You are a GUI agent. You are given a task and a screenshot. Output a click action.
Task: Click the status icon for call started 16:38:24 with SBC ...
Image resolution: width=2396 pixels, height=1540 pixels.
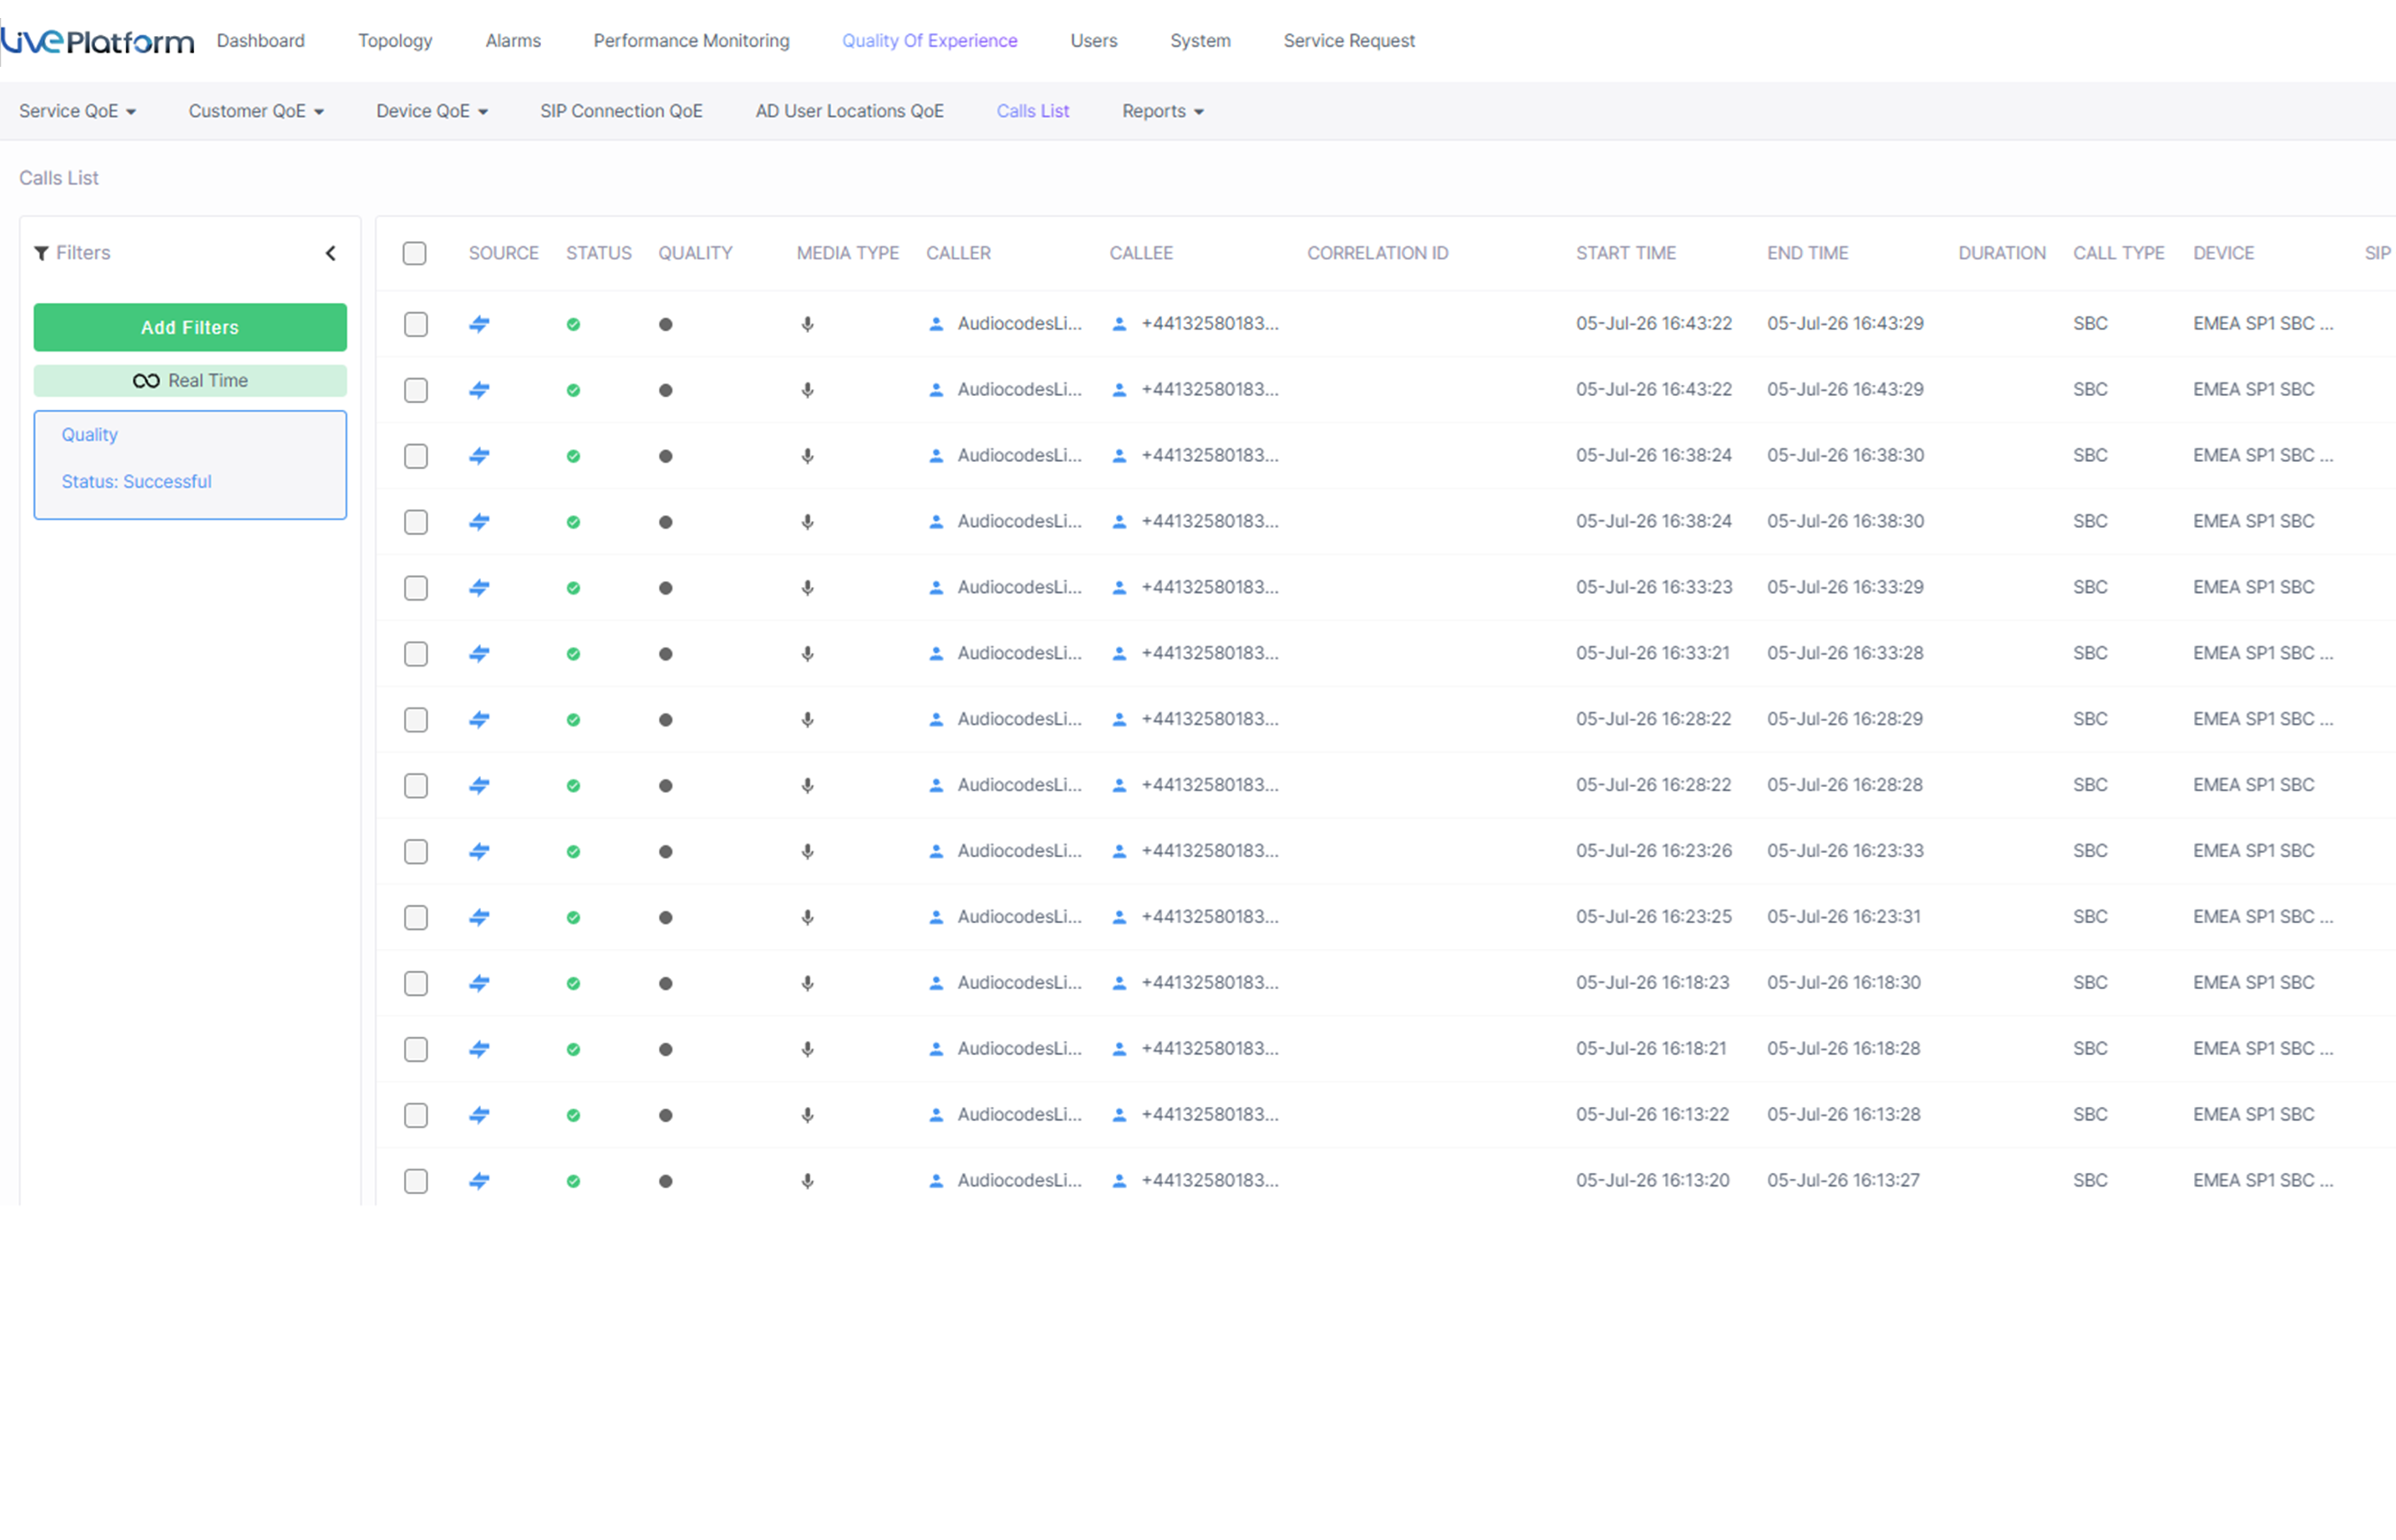coord(573,522)
